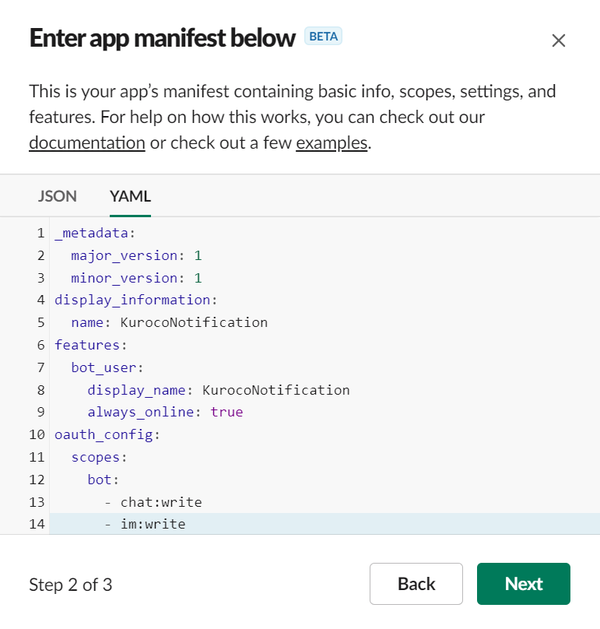The height and width of the screenshot is (629, 600).
Task: Click the display_information line
Action: pyautogui.click(x=136, y=300)
